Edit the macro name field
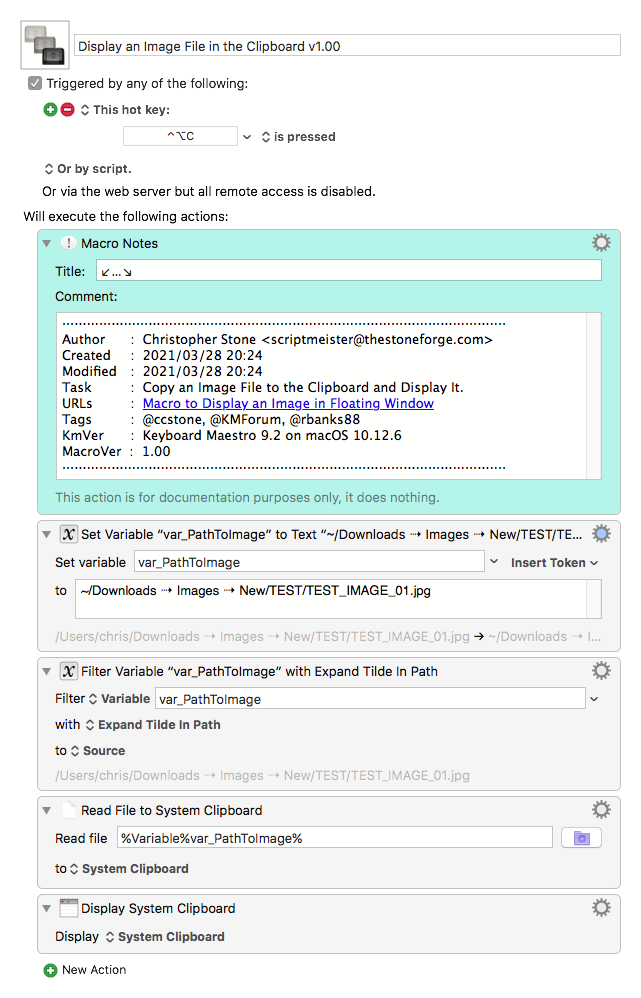 coord(348,46)
